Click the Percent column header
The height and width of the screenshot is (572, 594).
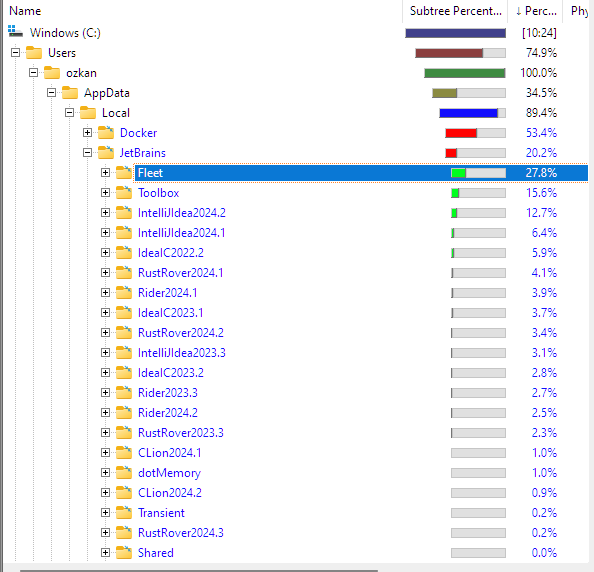536,11
